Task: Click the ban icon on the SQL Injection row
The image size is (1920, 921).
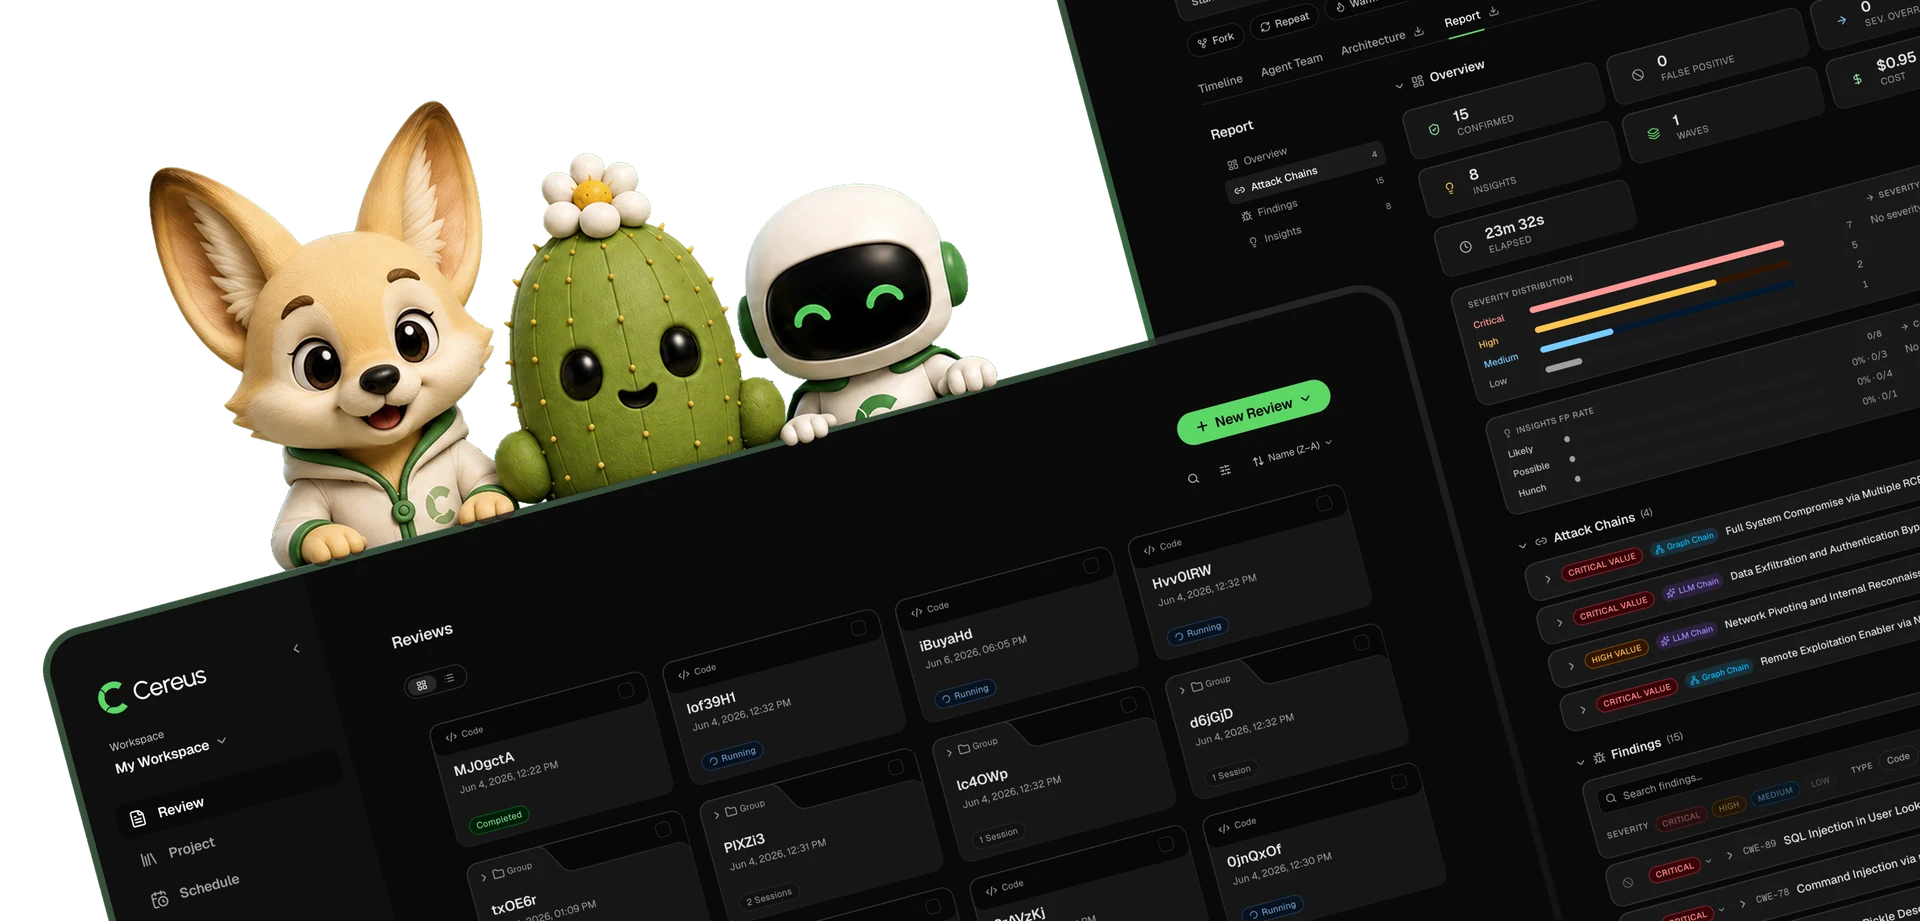Action: click(1628, 883)
